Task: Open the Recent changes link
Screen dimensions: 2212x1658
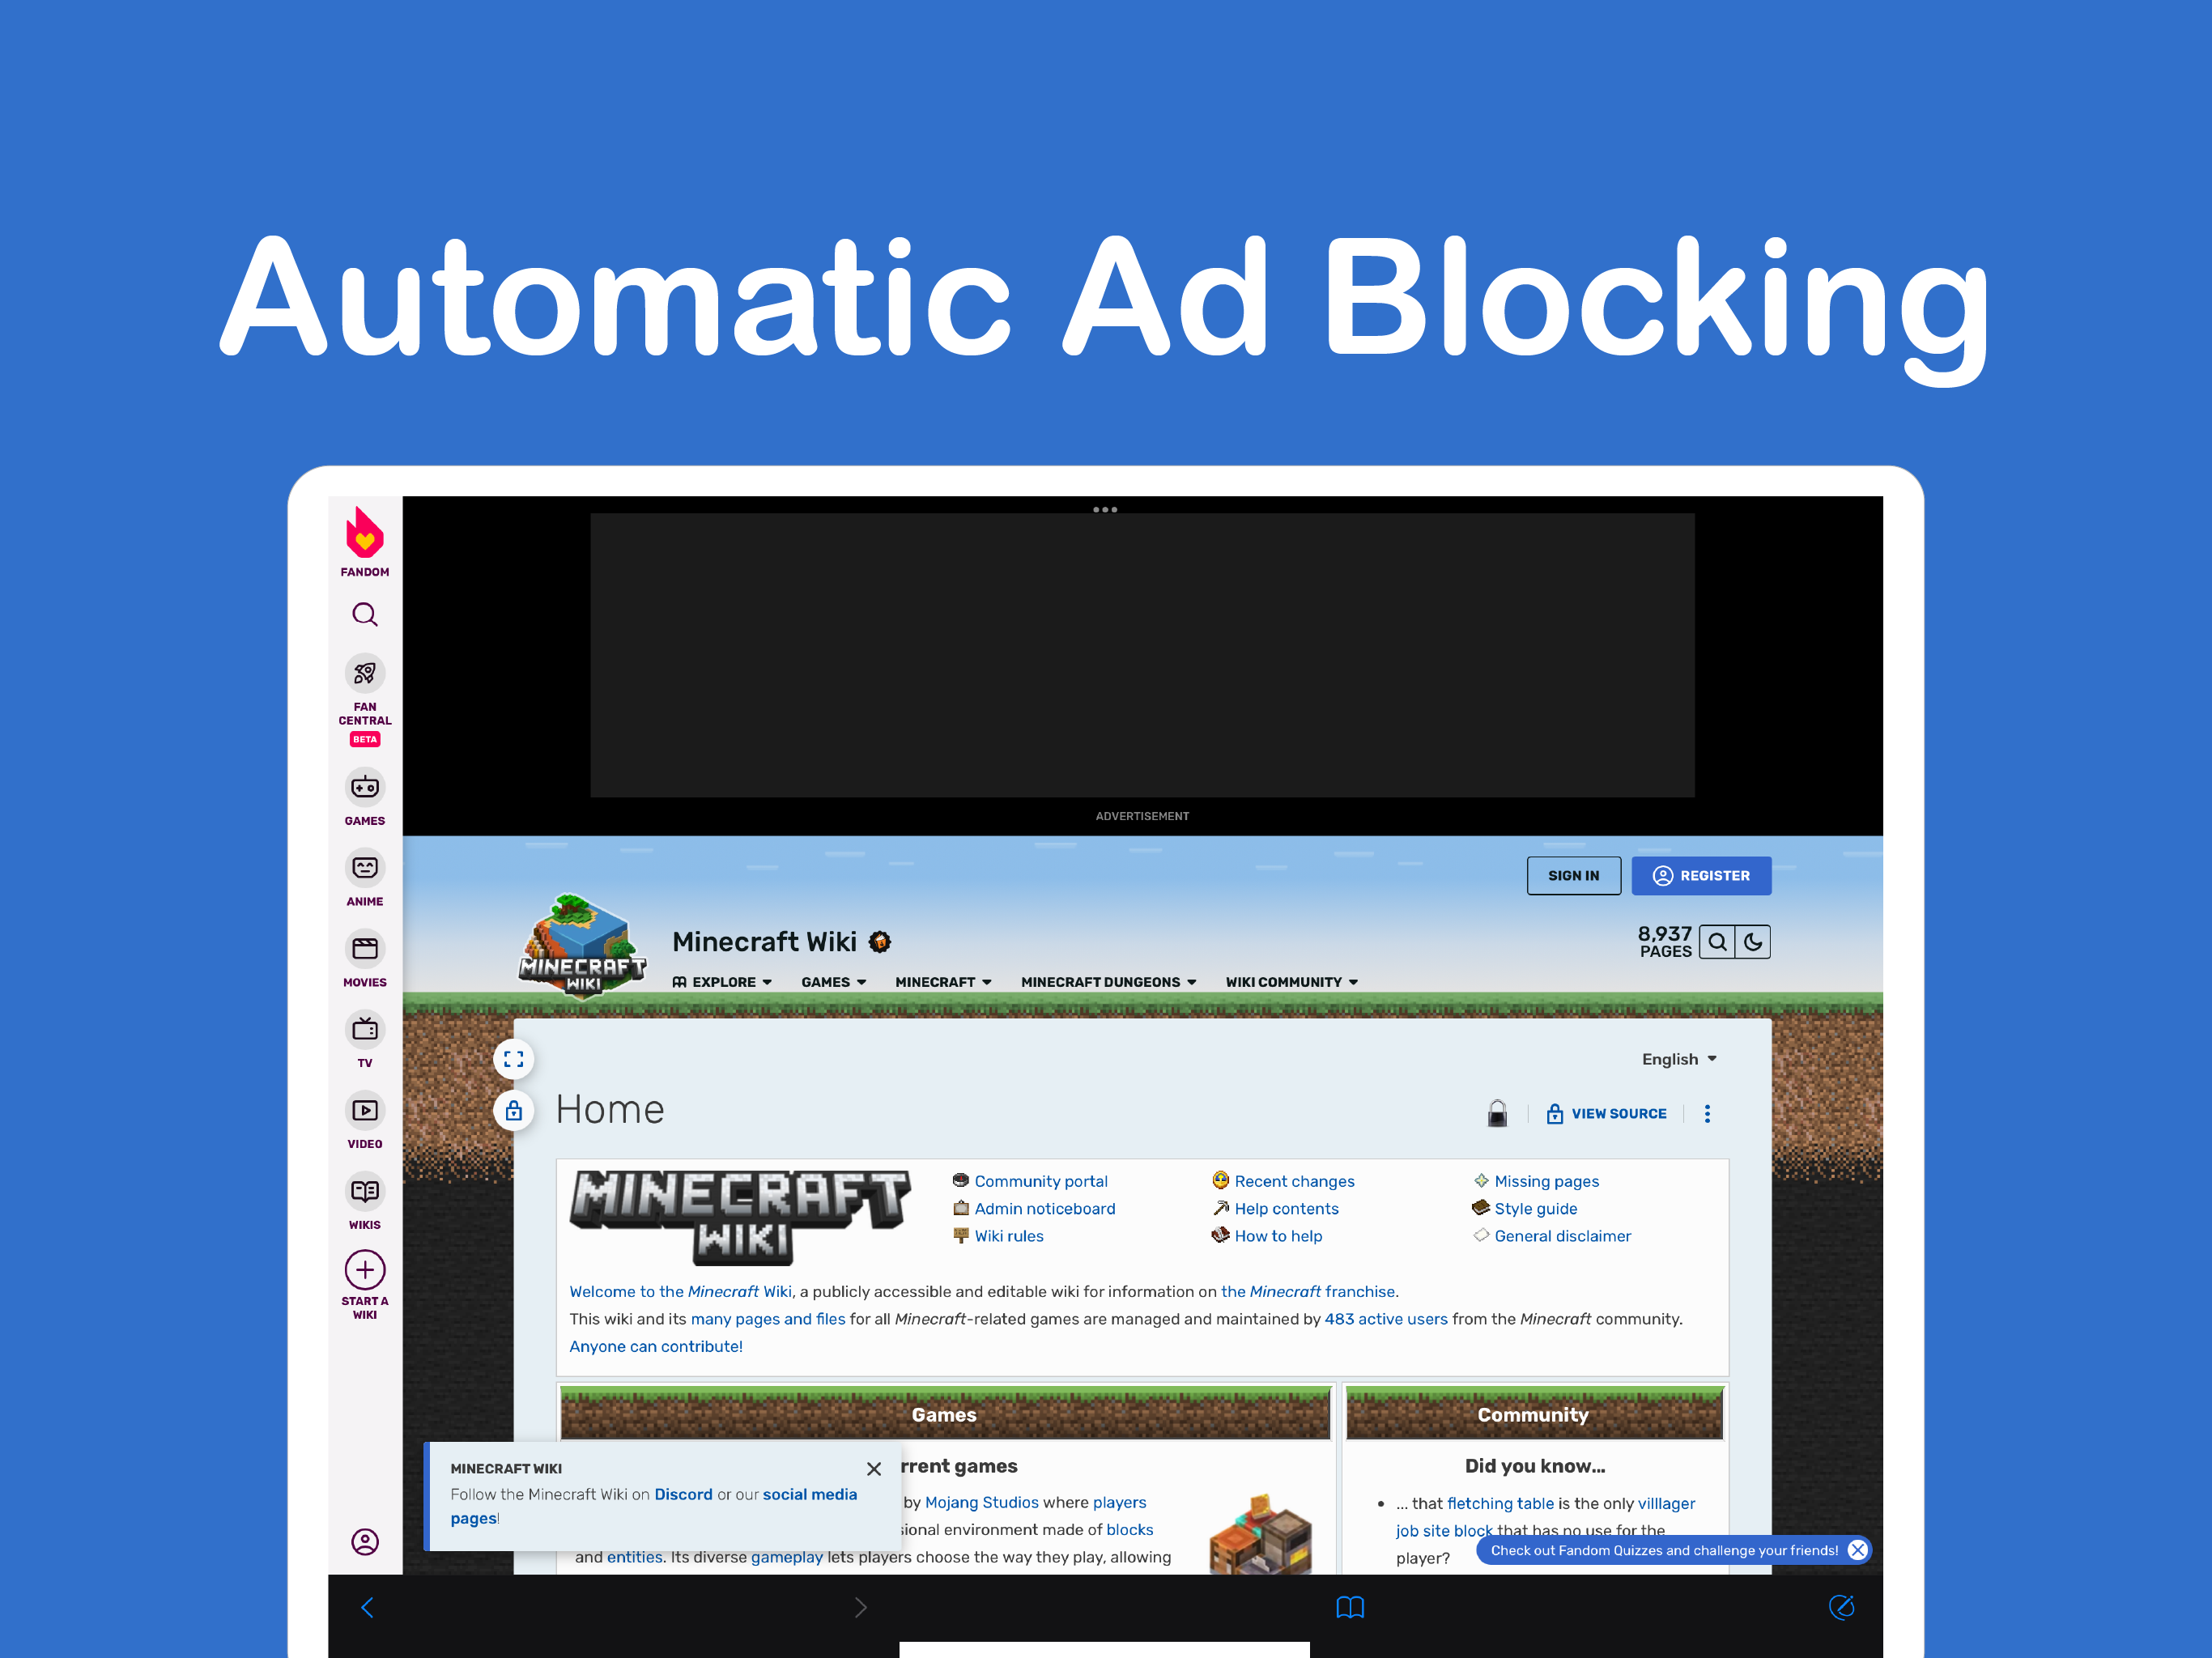Action: click(1294, 1181)
